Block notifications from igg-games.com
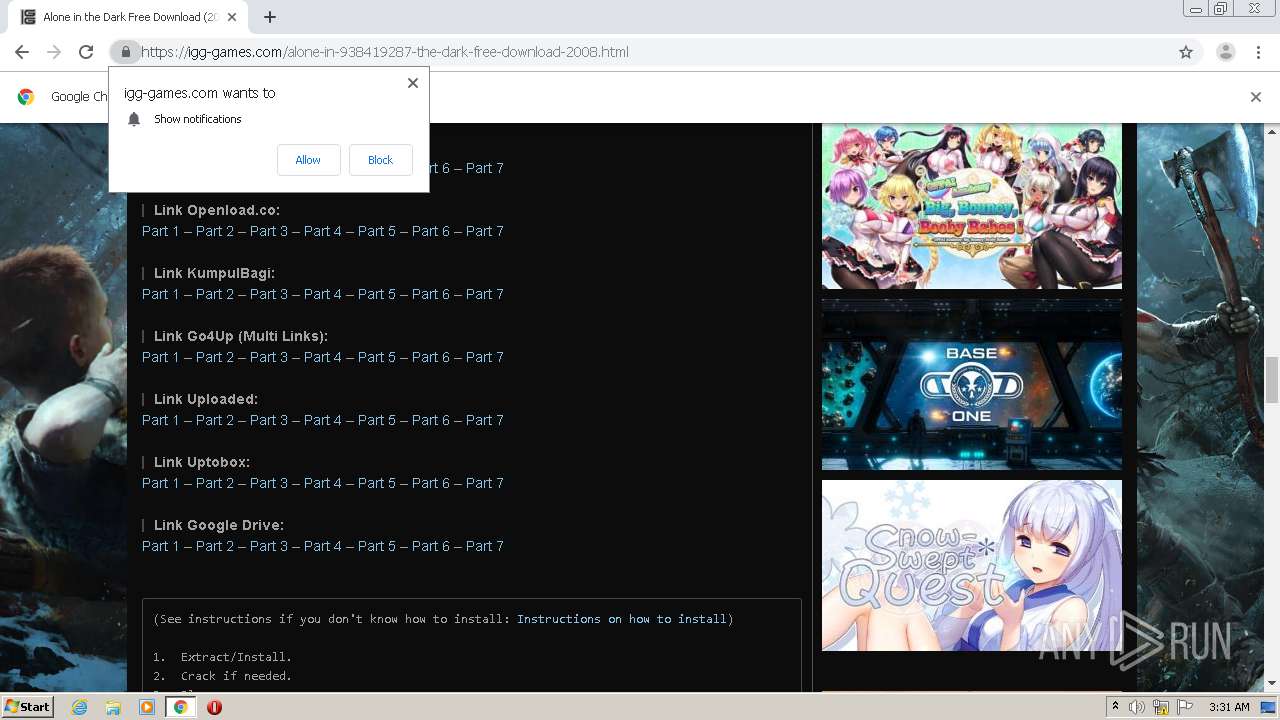 click(380, 160)
